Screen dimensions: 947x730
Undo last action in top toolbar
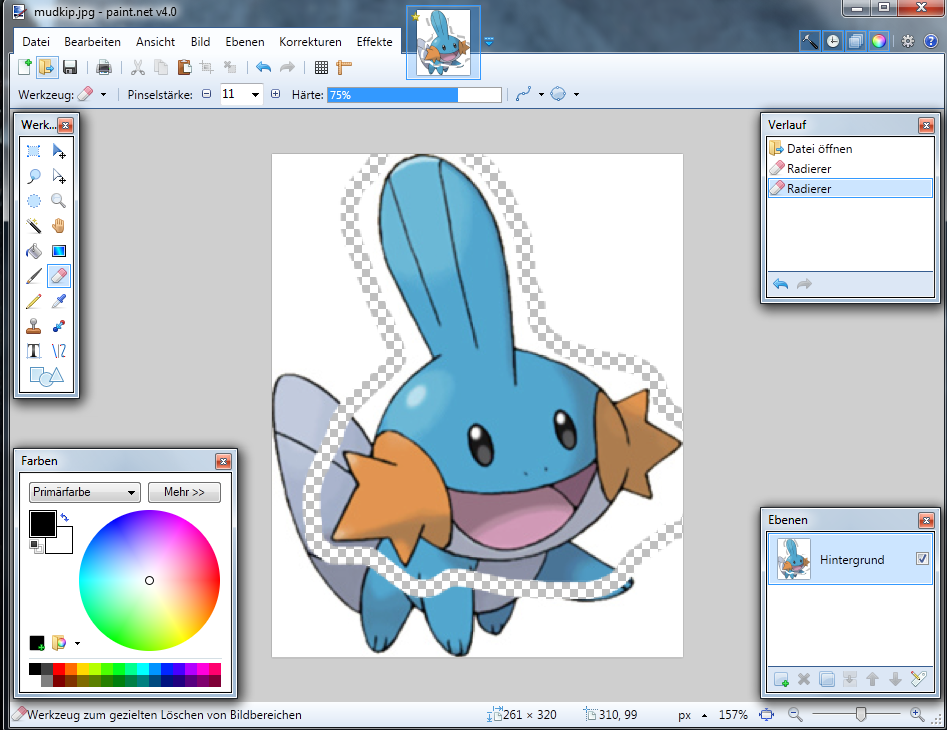click(263, 67)
